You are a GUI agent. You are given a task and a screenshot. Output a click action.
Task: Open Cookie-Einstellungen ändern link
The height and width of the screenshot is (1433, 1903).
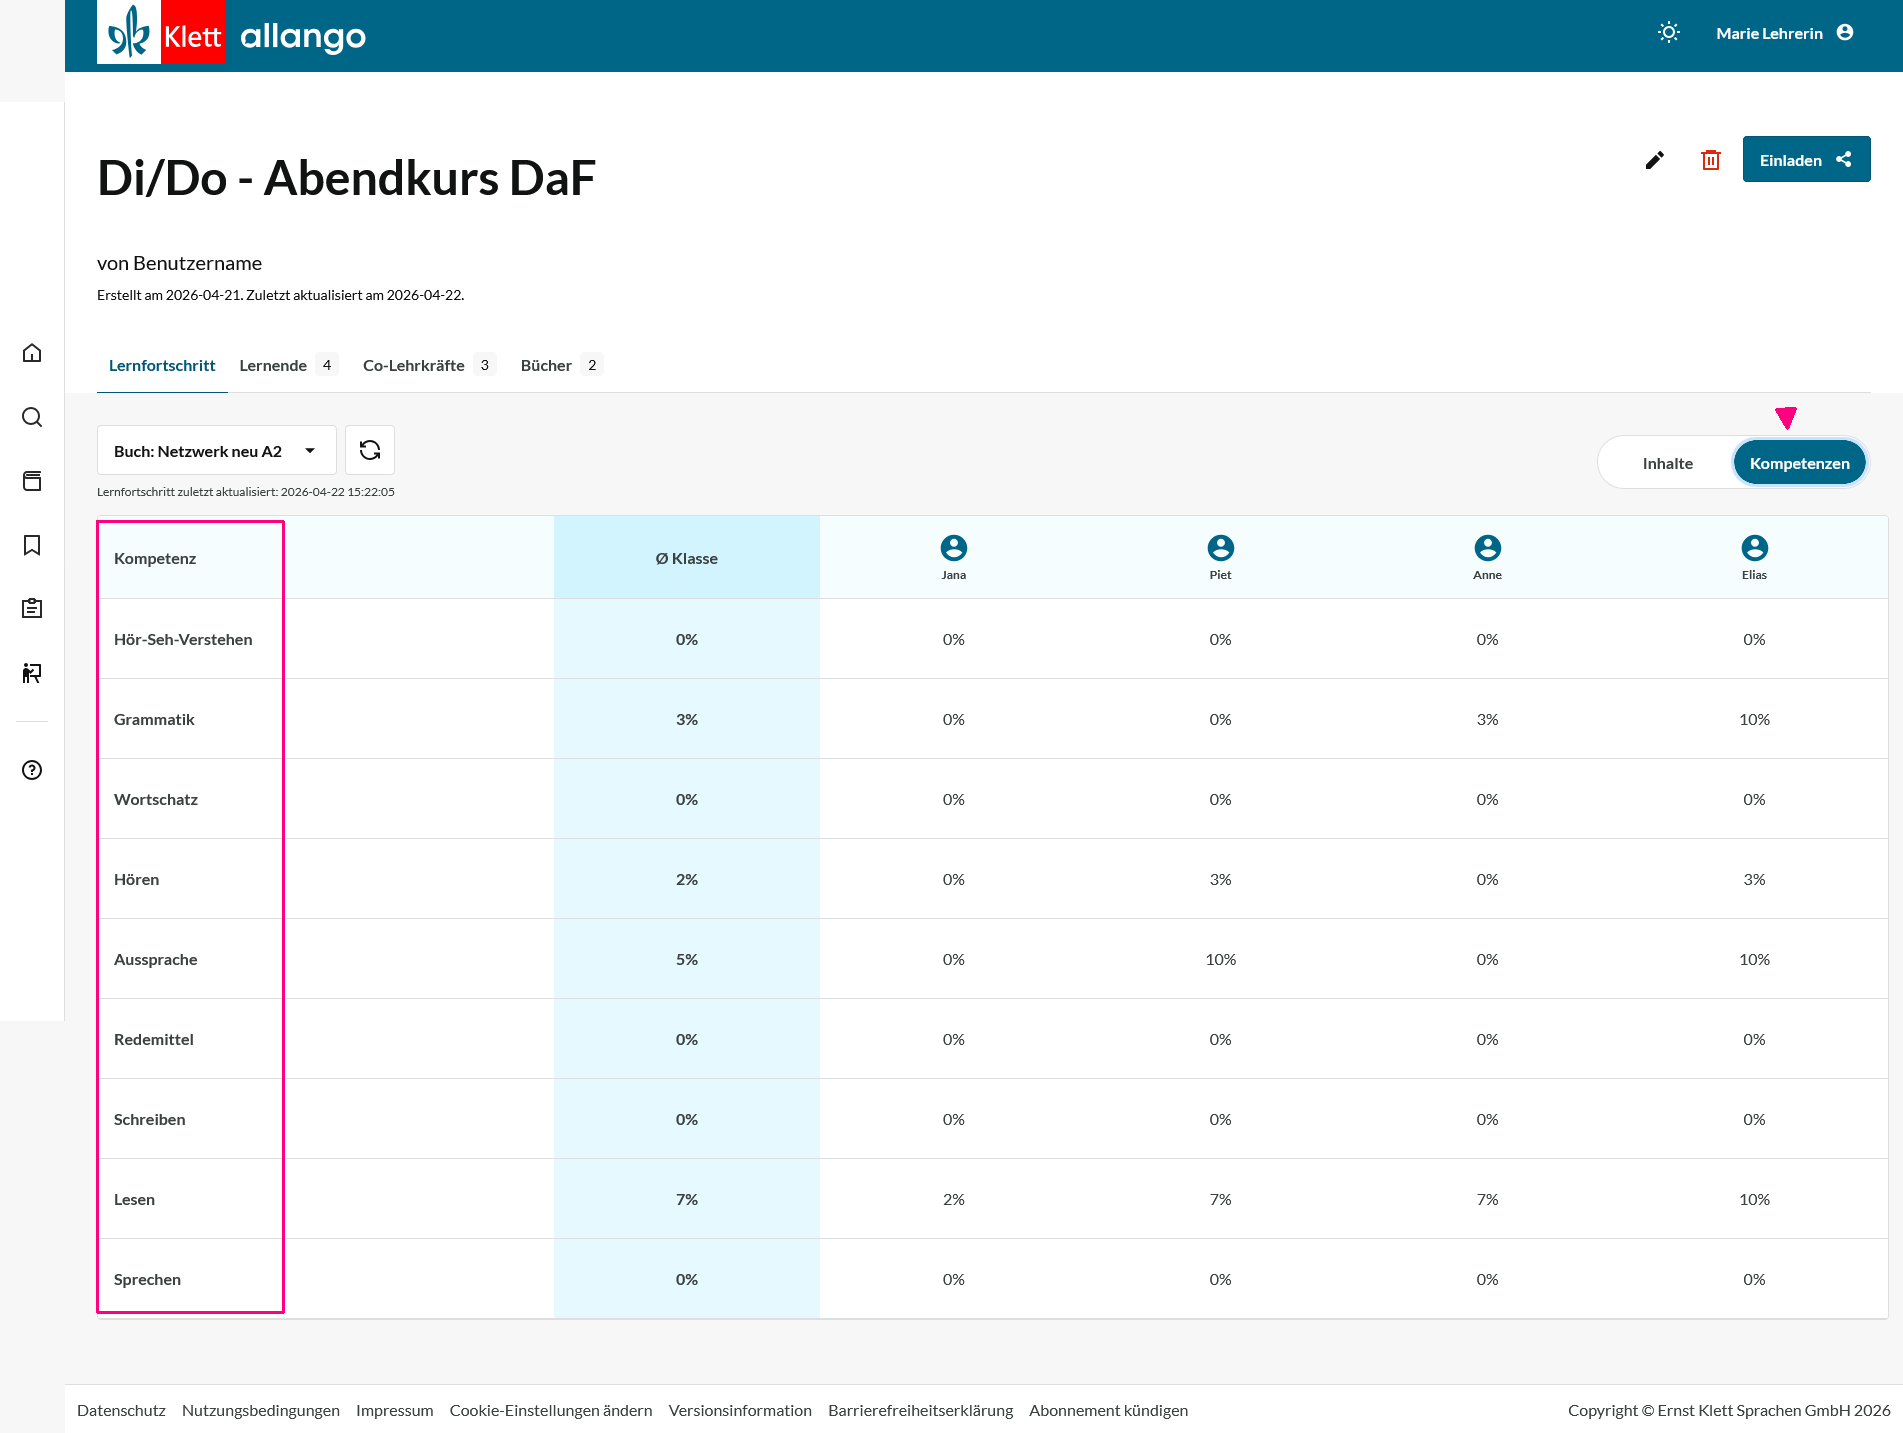point(551,1410)
